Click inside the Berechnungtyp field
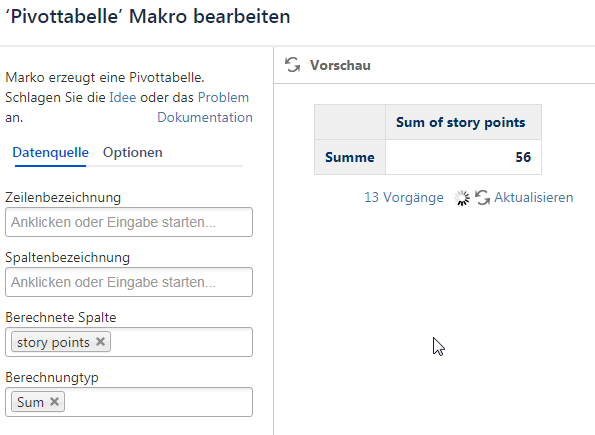This screenshot has height=435, width=595. [x=157, y=402]
